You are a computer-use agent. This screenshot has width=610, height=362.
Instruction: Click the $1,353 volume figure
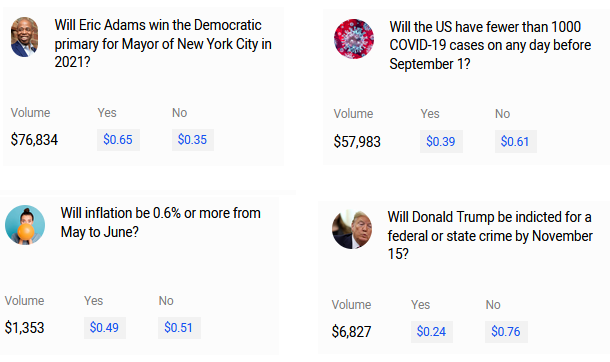(x=25, y=328)
